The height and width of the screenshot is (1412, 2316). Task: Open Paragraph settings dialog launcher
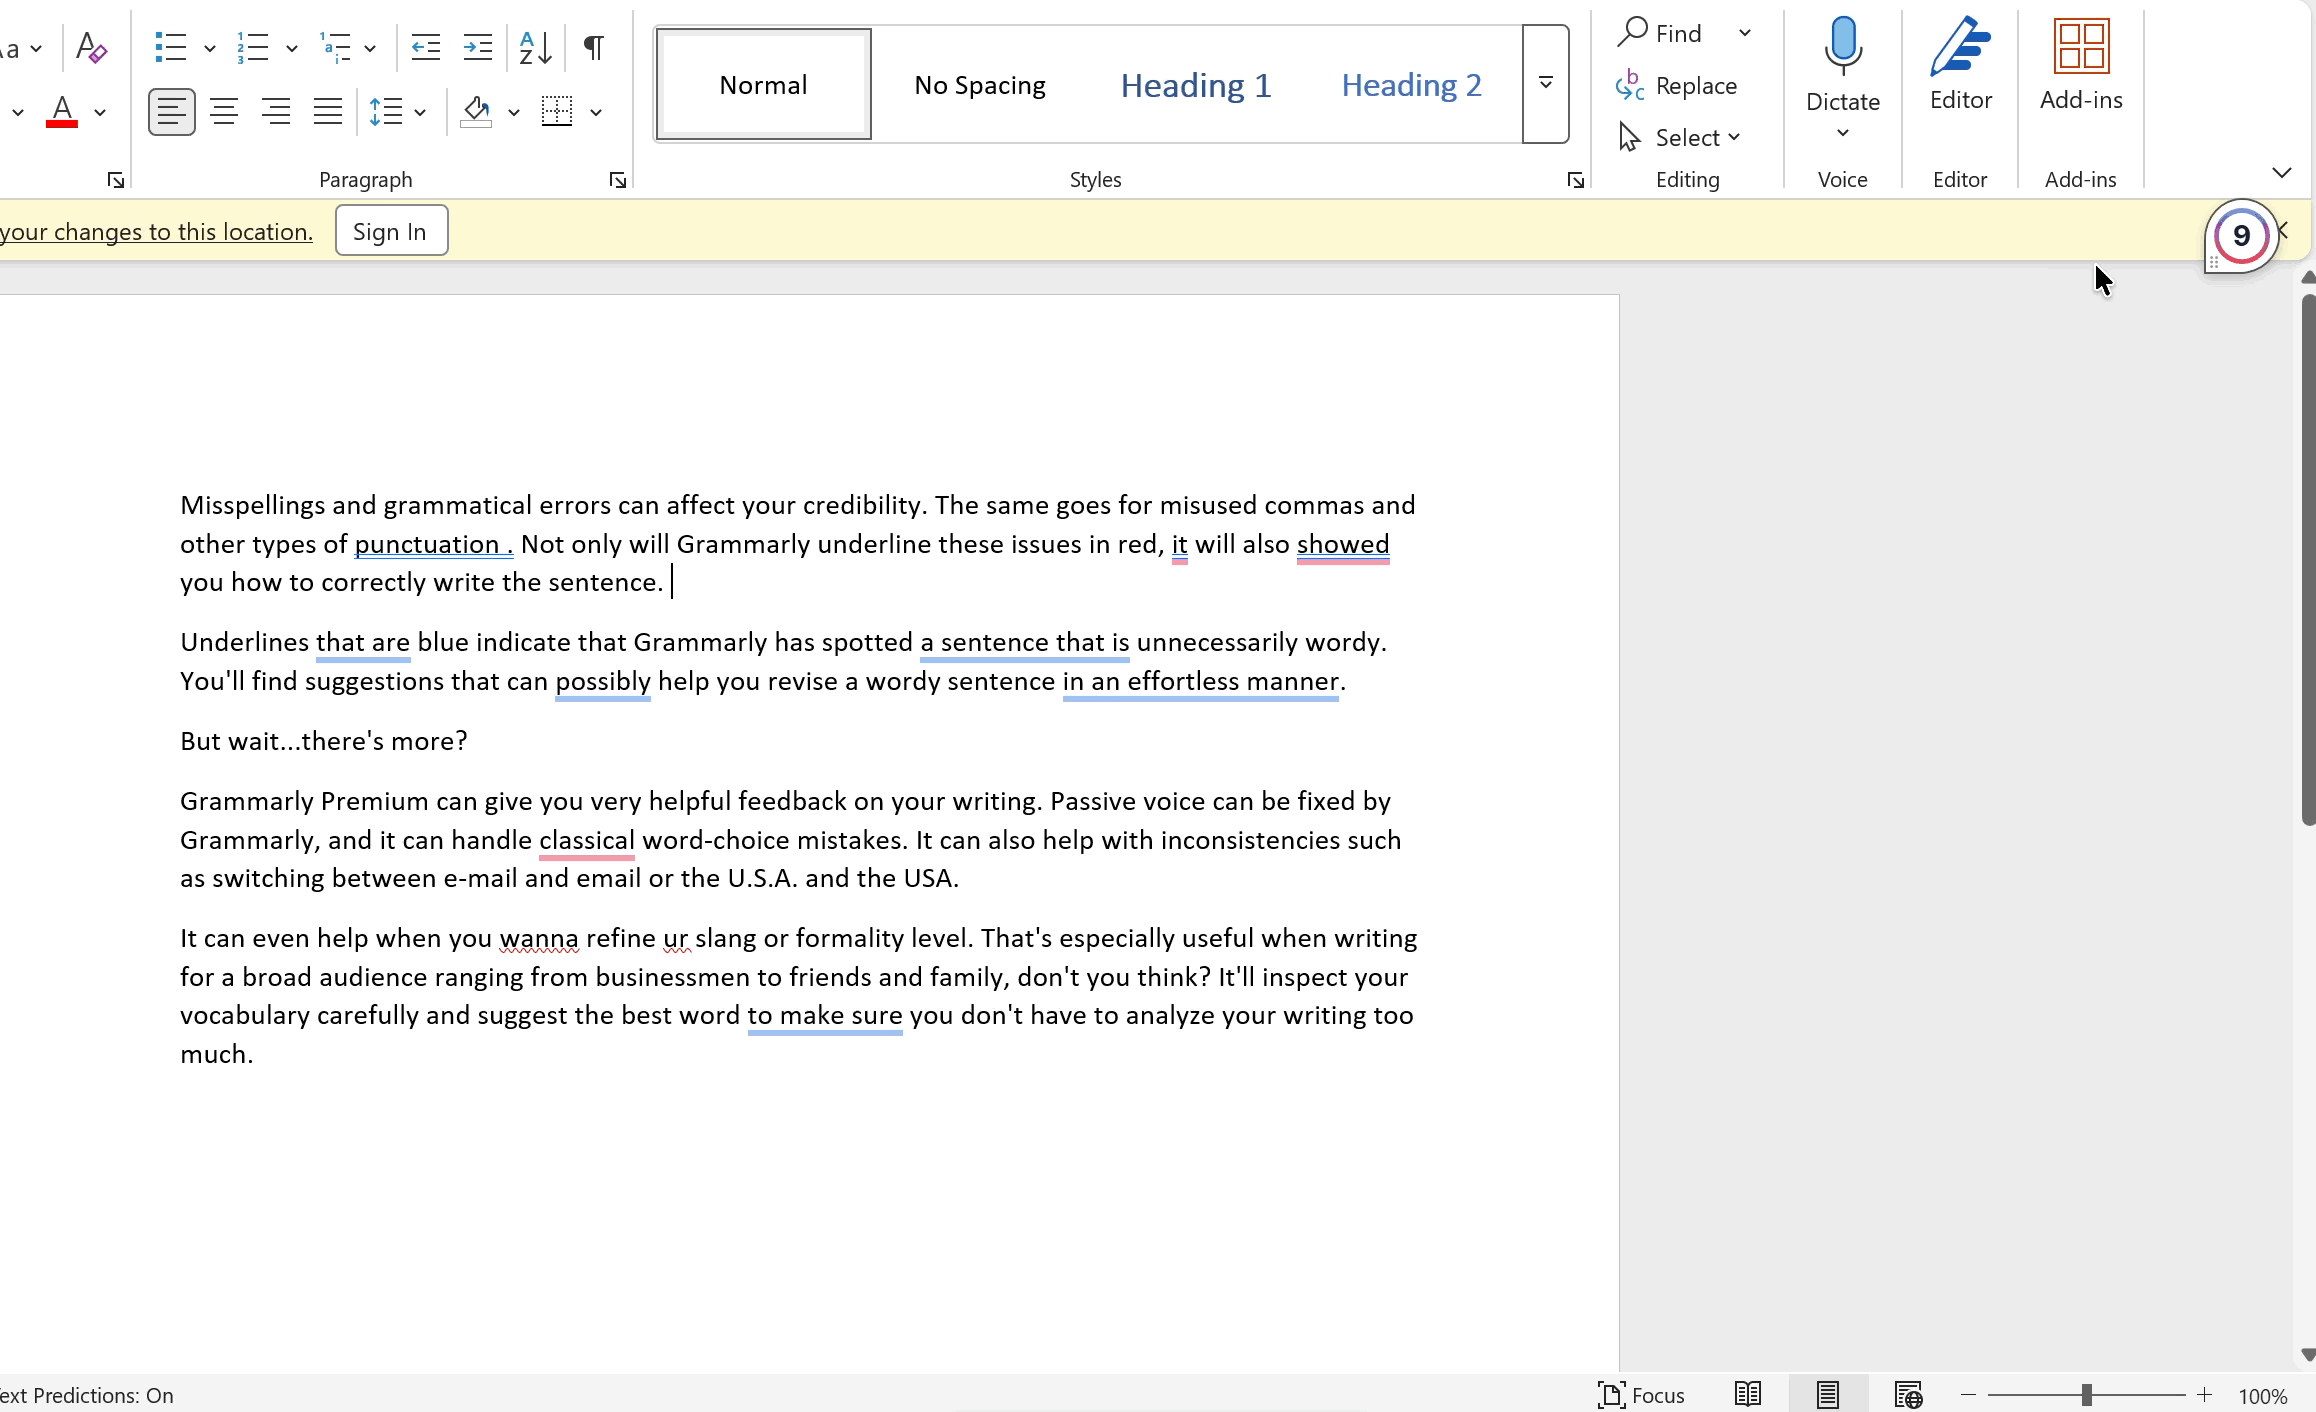[x=618, y=180]
